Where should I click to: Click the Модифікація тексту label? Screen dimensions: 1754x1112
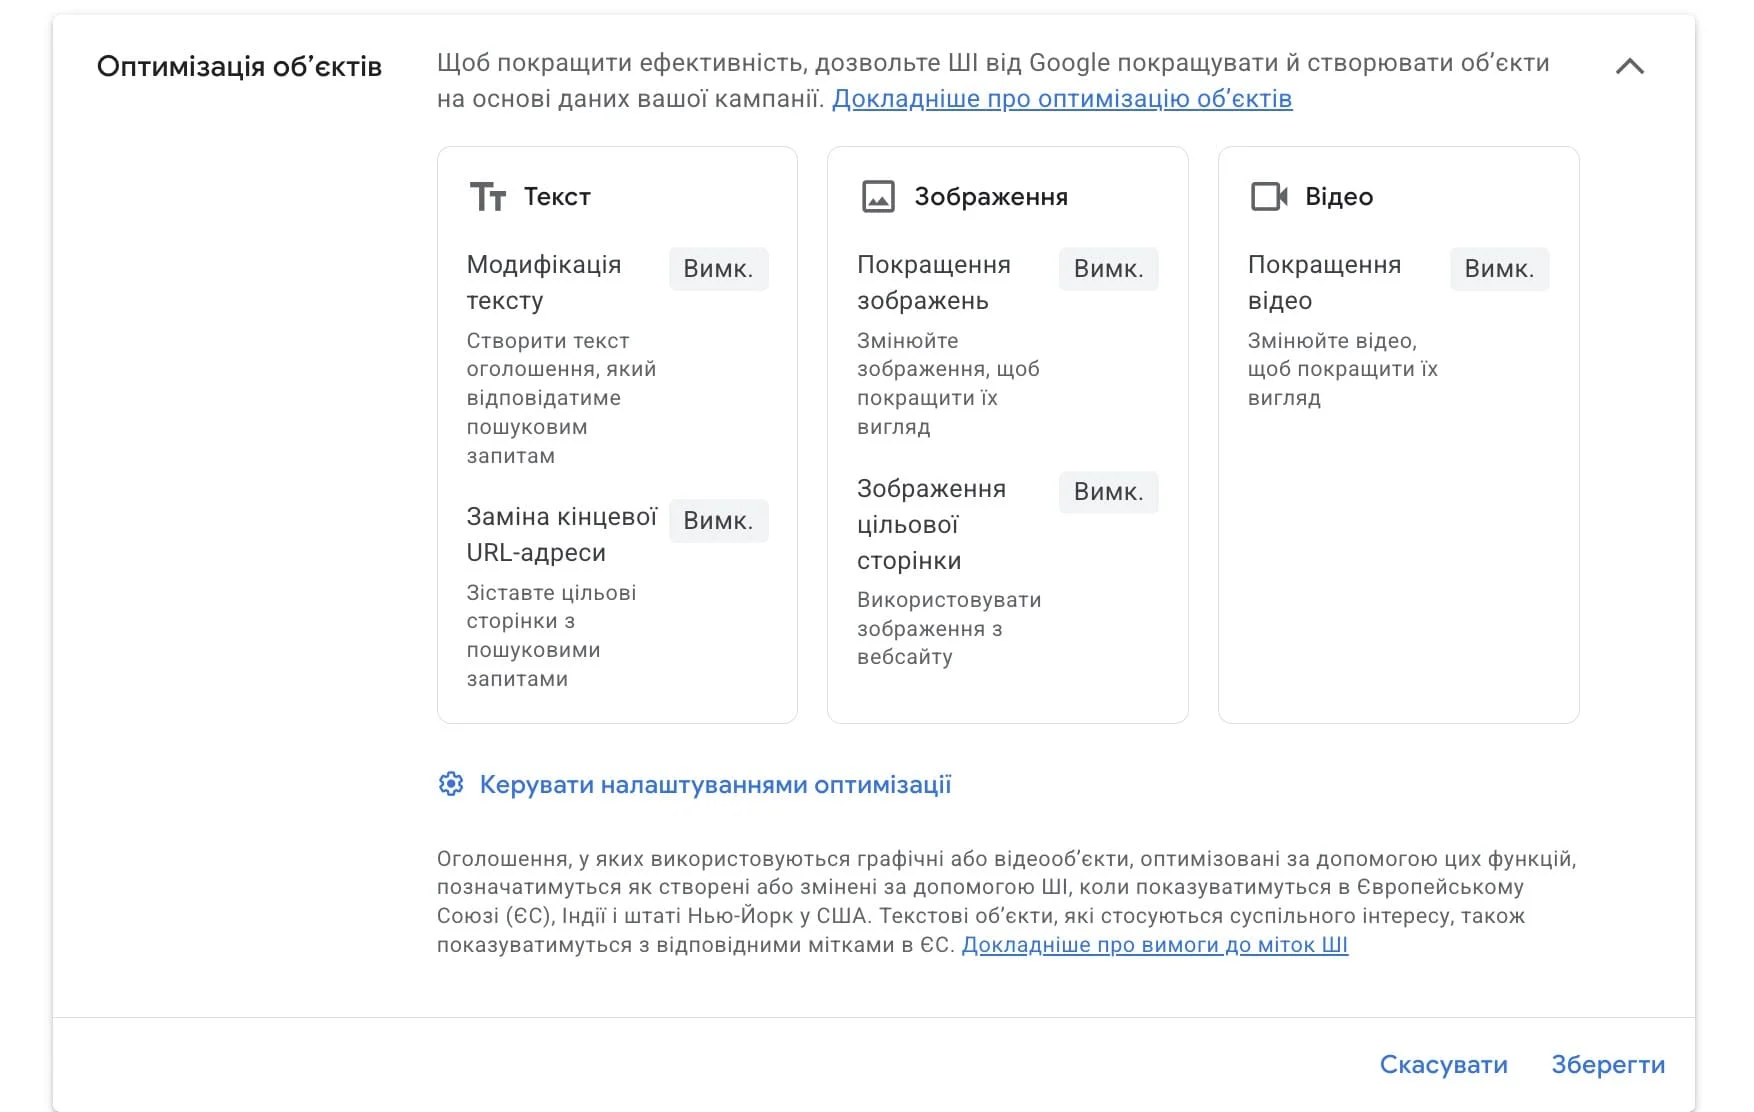pyautogui.click(x=544, y=283)
